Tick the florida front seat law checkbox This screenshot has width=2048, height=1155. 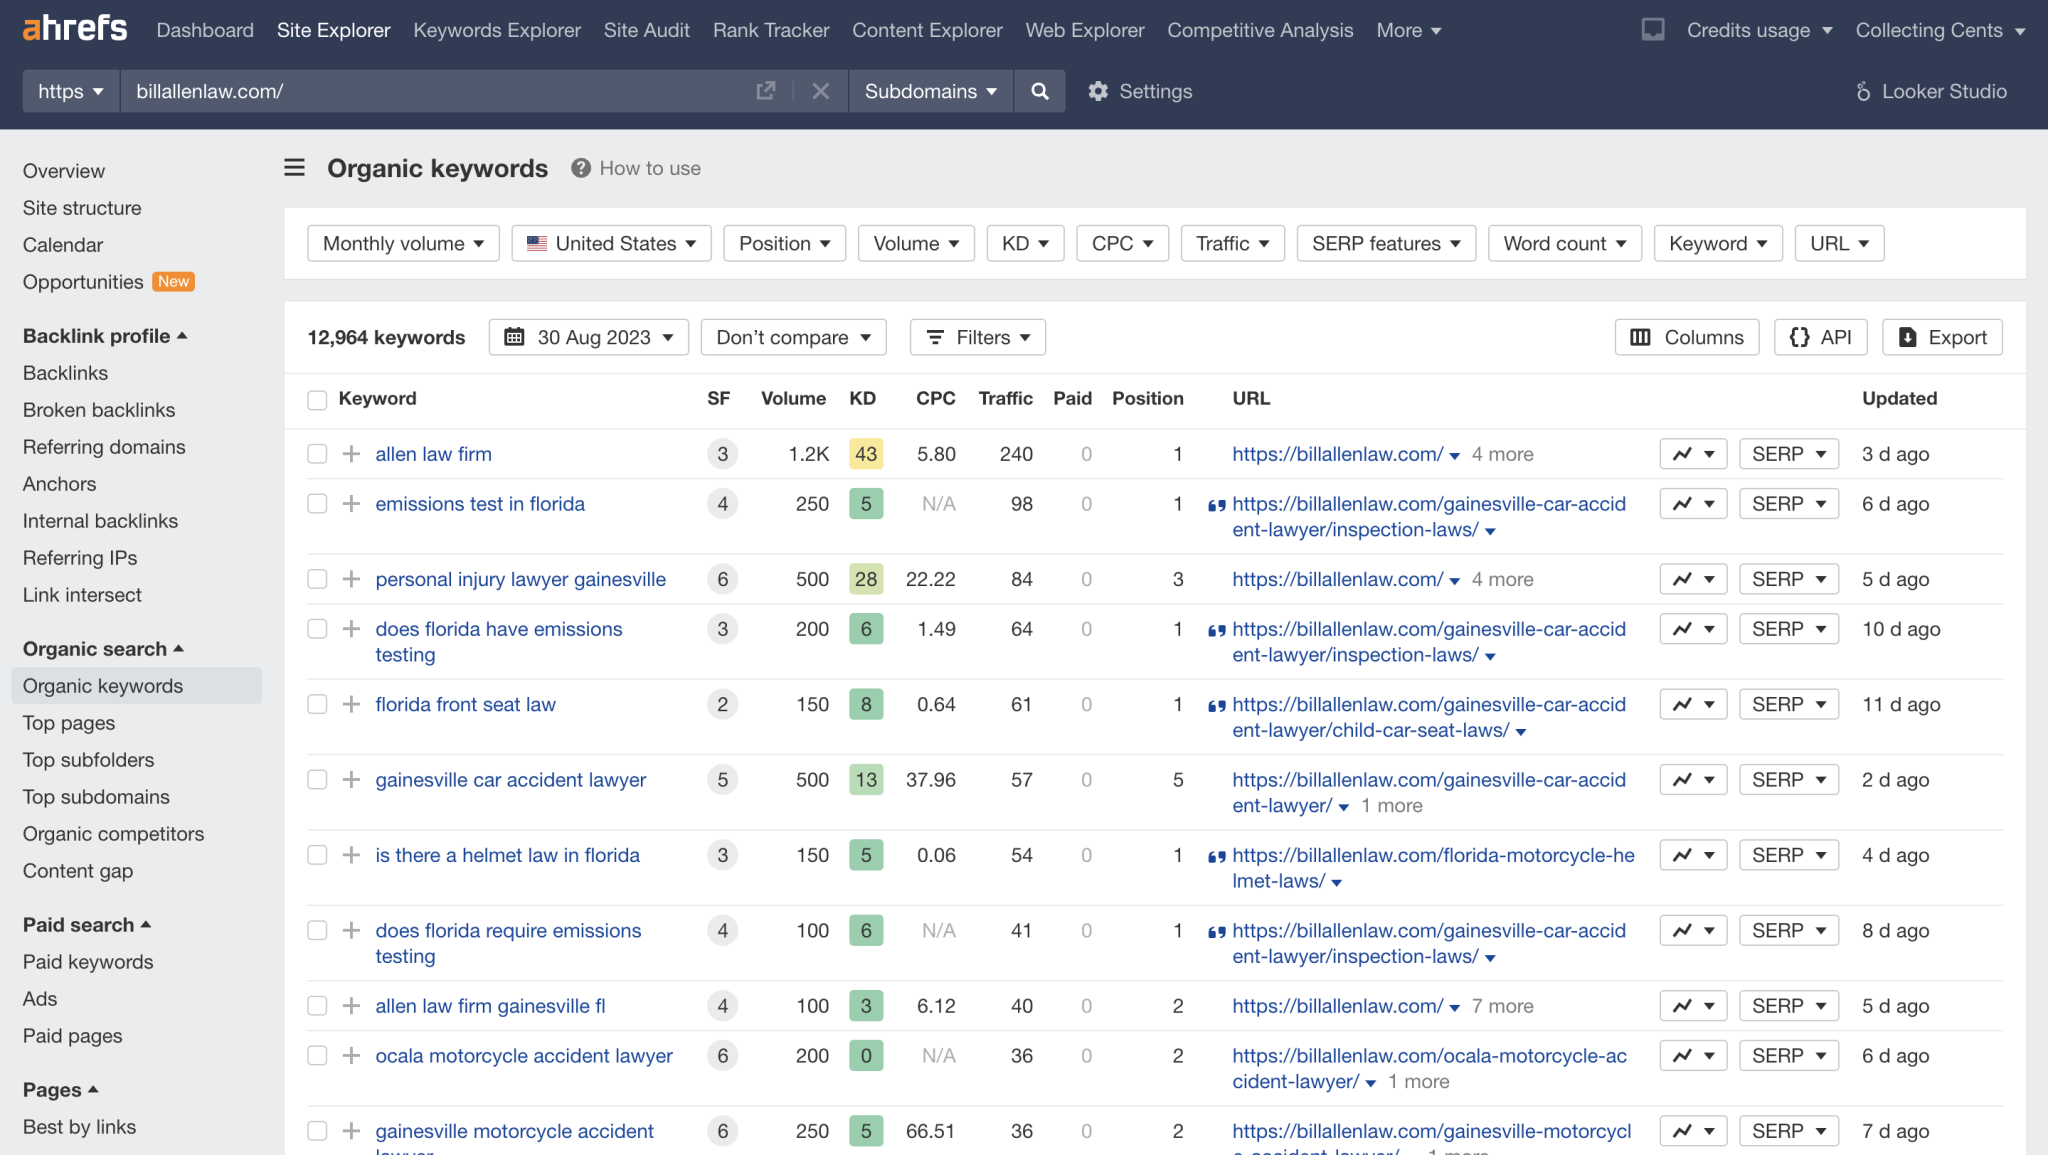pyautogui.click(x=317, y=705)
